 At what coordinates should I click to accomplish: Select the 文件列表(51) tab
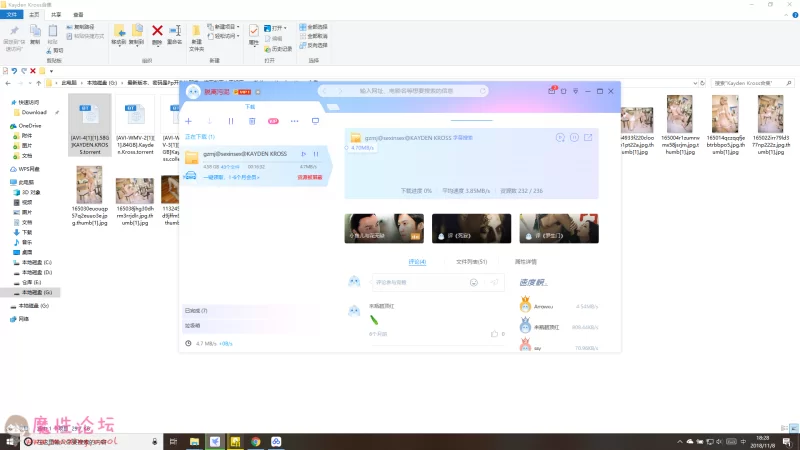(x=471, y=262)
